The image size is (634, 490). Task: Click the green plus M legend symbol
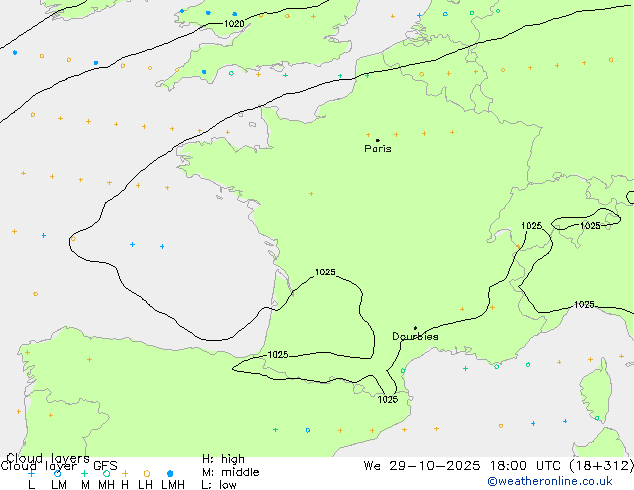click(84, 473)
